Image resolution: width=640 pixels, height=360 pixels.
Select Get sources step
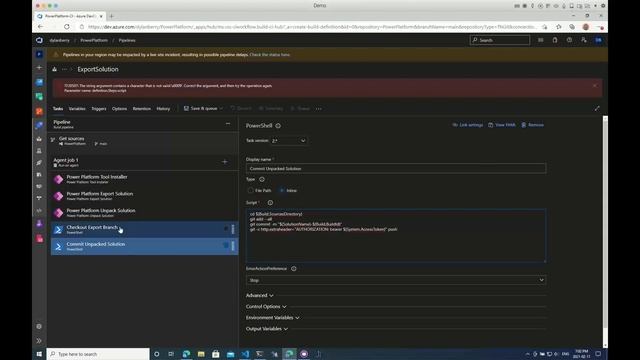pos(144,141)
